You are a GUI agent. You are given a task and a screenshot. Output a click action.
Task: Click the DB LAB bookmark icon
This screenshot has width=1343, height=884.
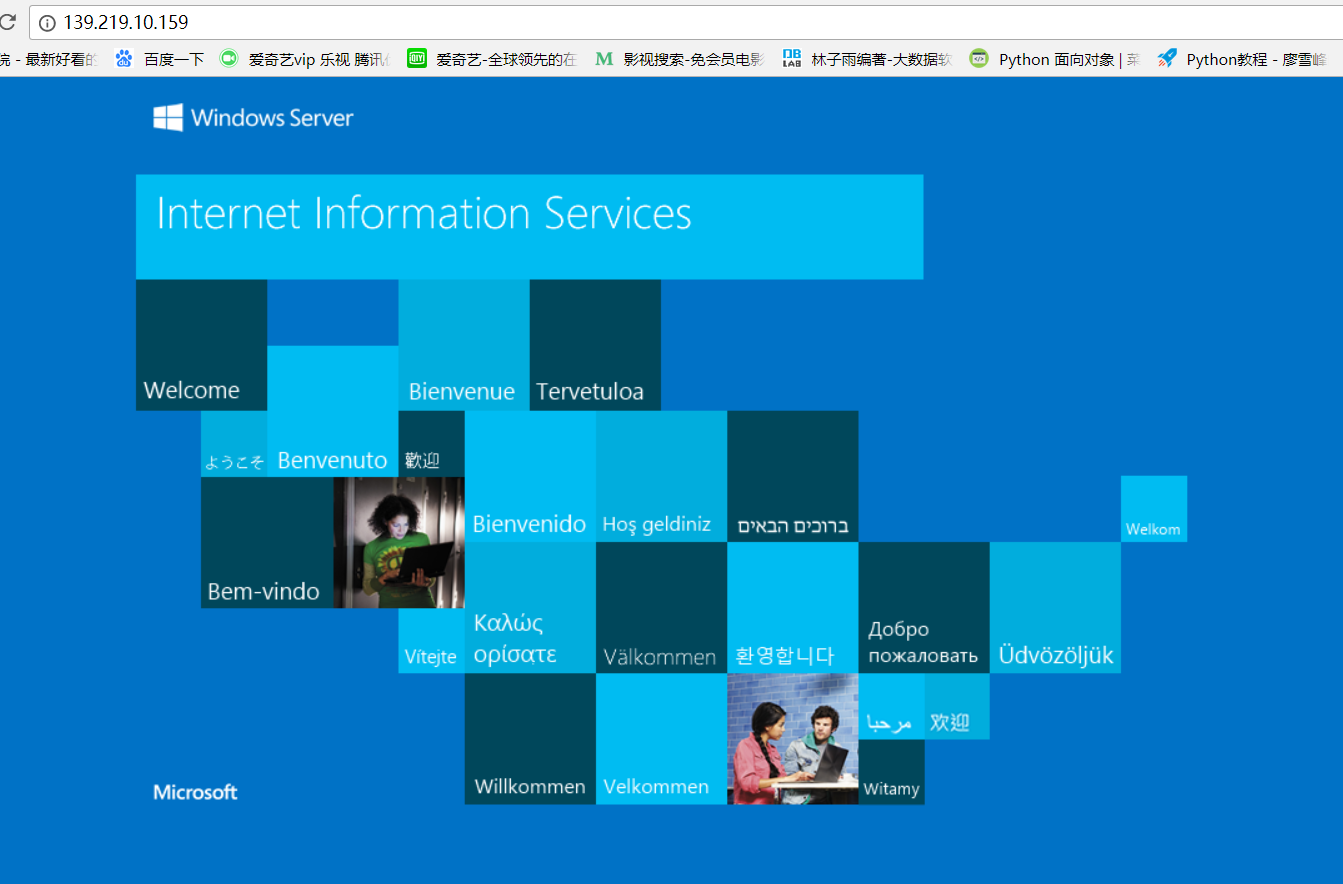(x=792, y=59)
